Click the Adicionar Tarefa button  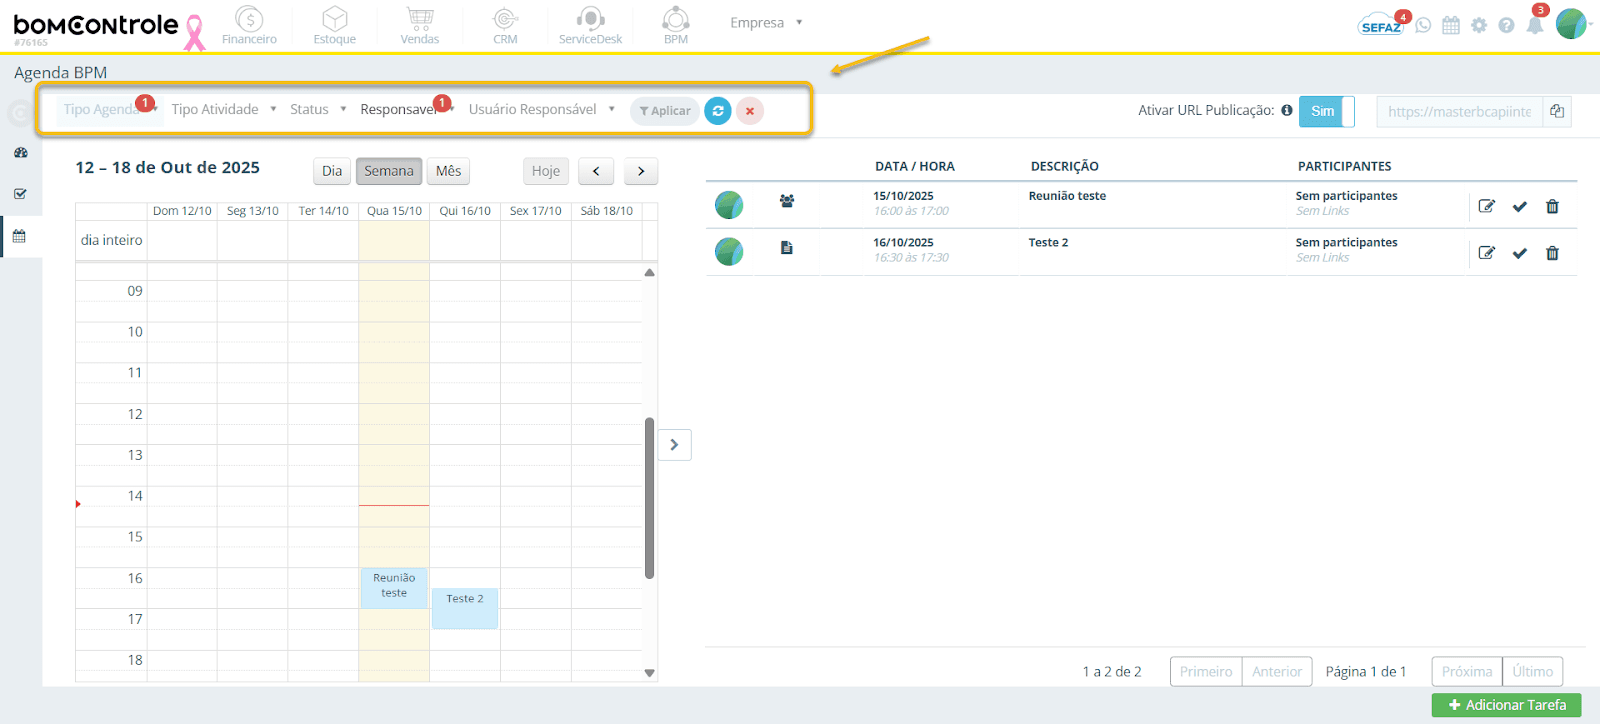point(1506,705)
